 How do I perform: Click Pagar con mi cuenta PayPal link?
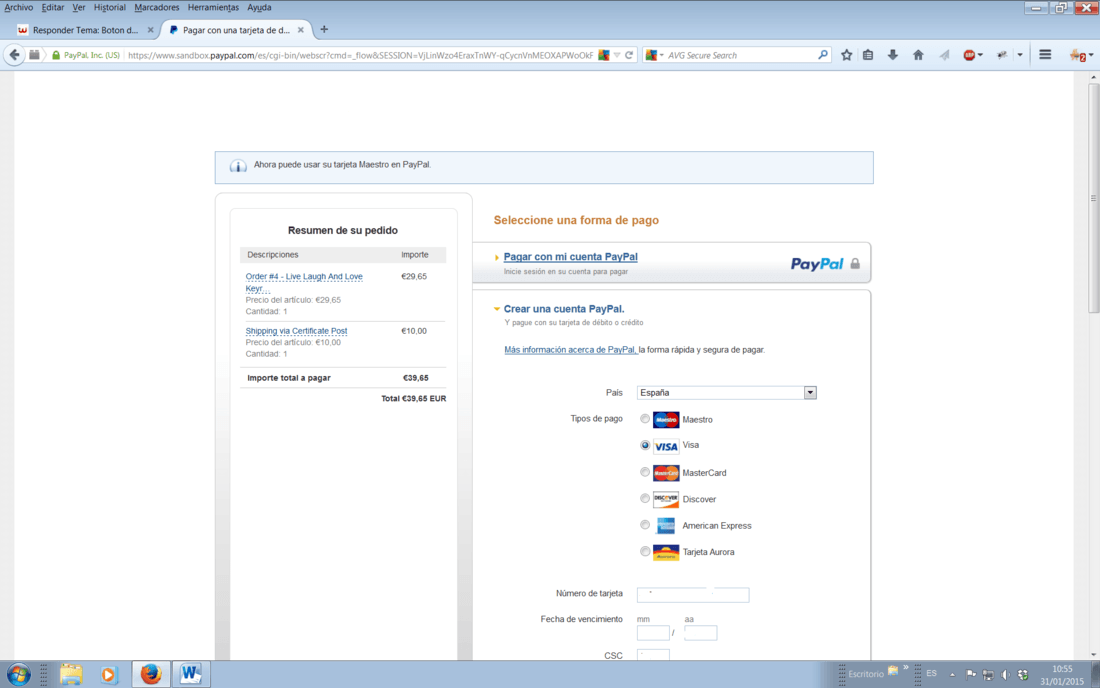point(570,257)
